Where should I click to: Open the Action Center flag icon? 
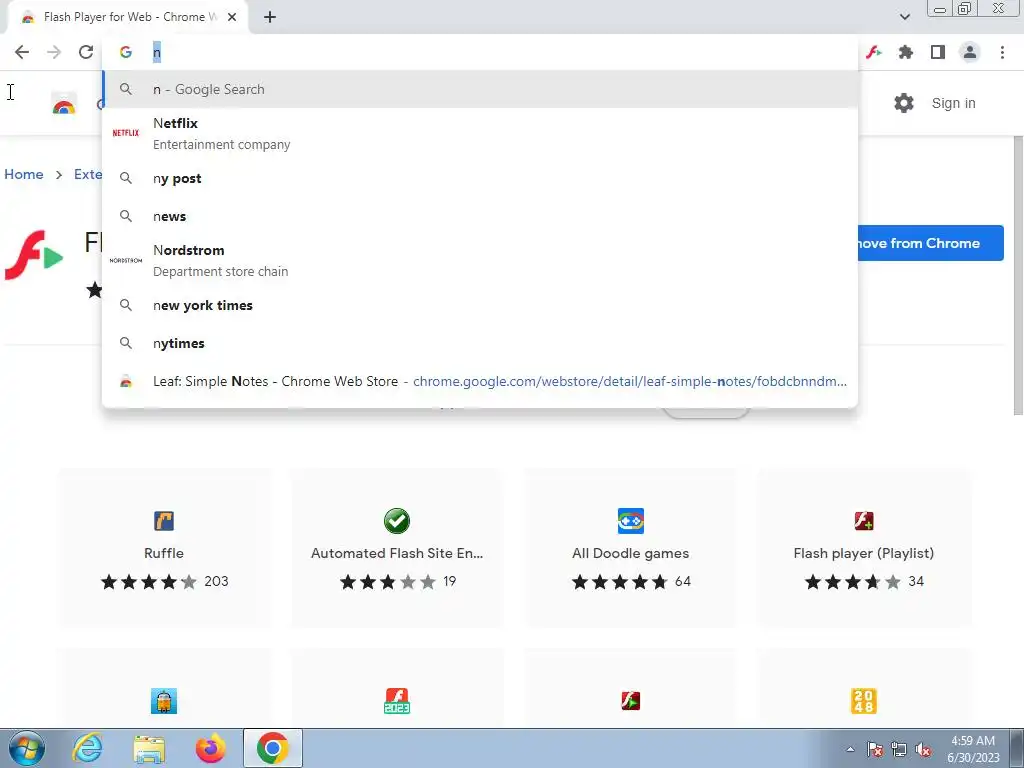click(x=875, y=750)
